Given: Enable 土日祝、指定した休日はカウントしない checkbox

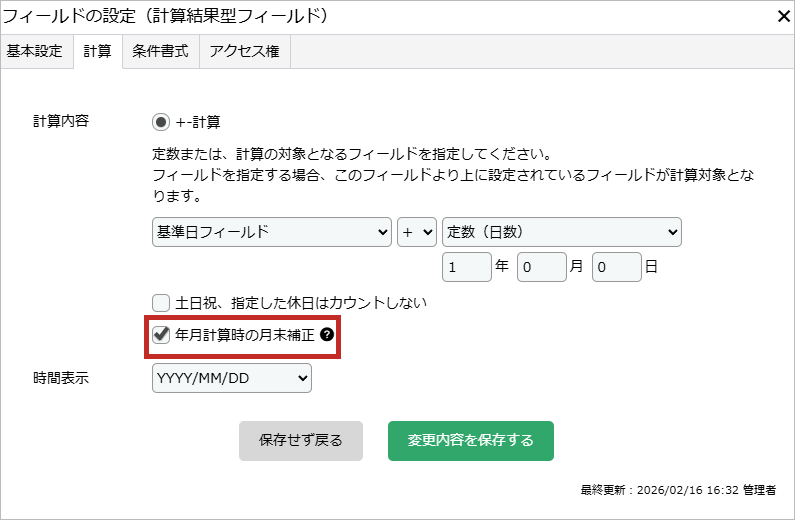Looking at the screenshot, I should click(x=161, y=302).
